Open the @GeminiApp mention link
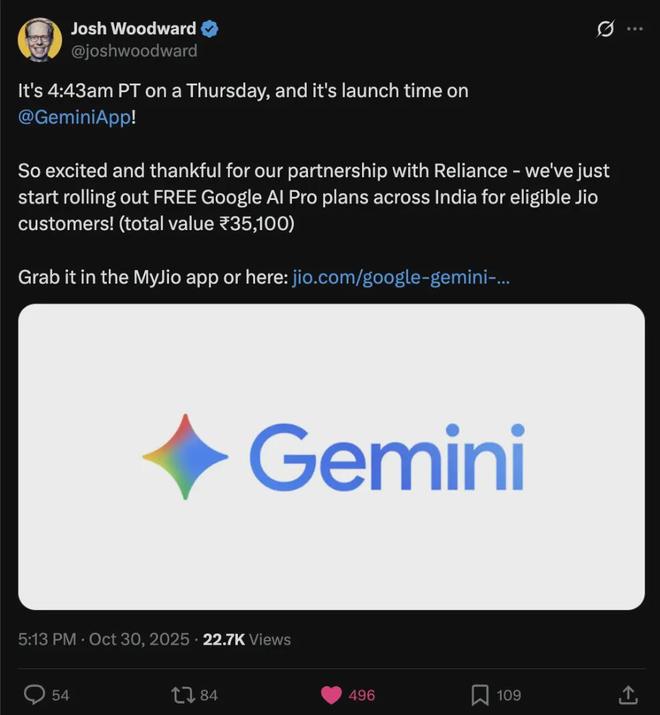 [x=74, y=116]
